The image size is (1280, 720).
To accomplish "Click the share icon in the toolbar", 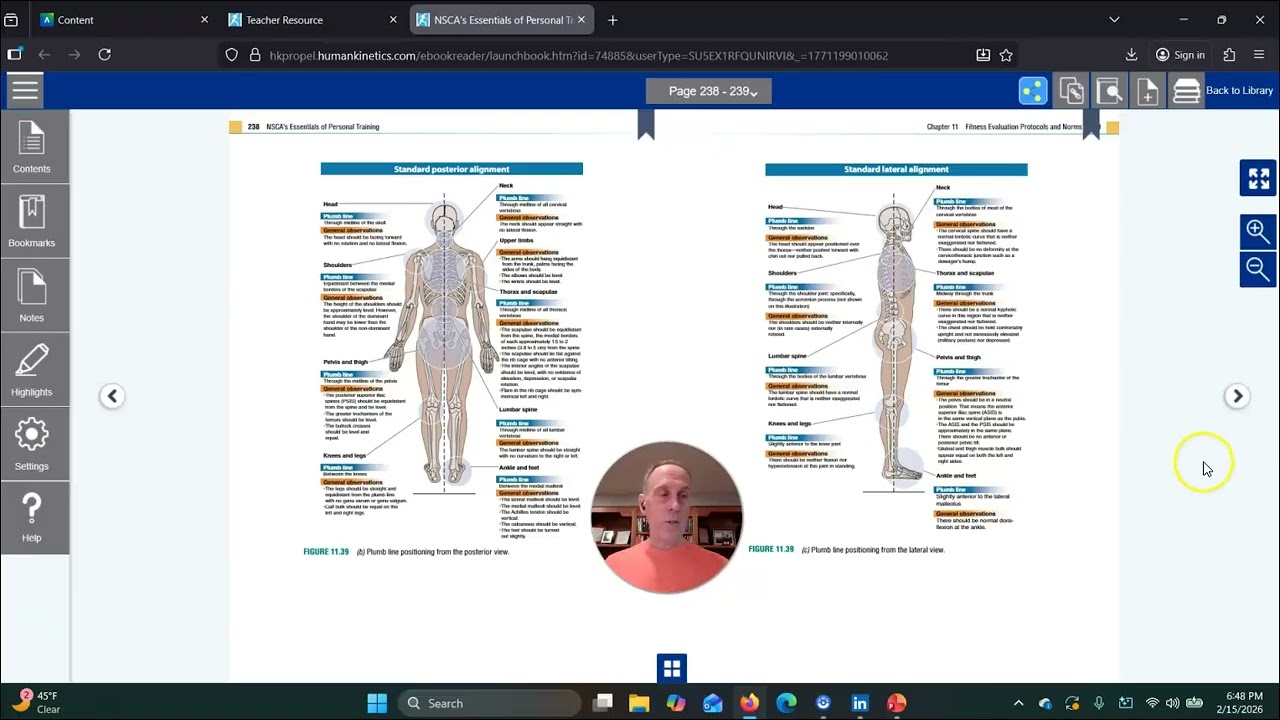I will click(1033, 91).
